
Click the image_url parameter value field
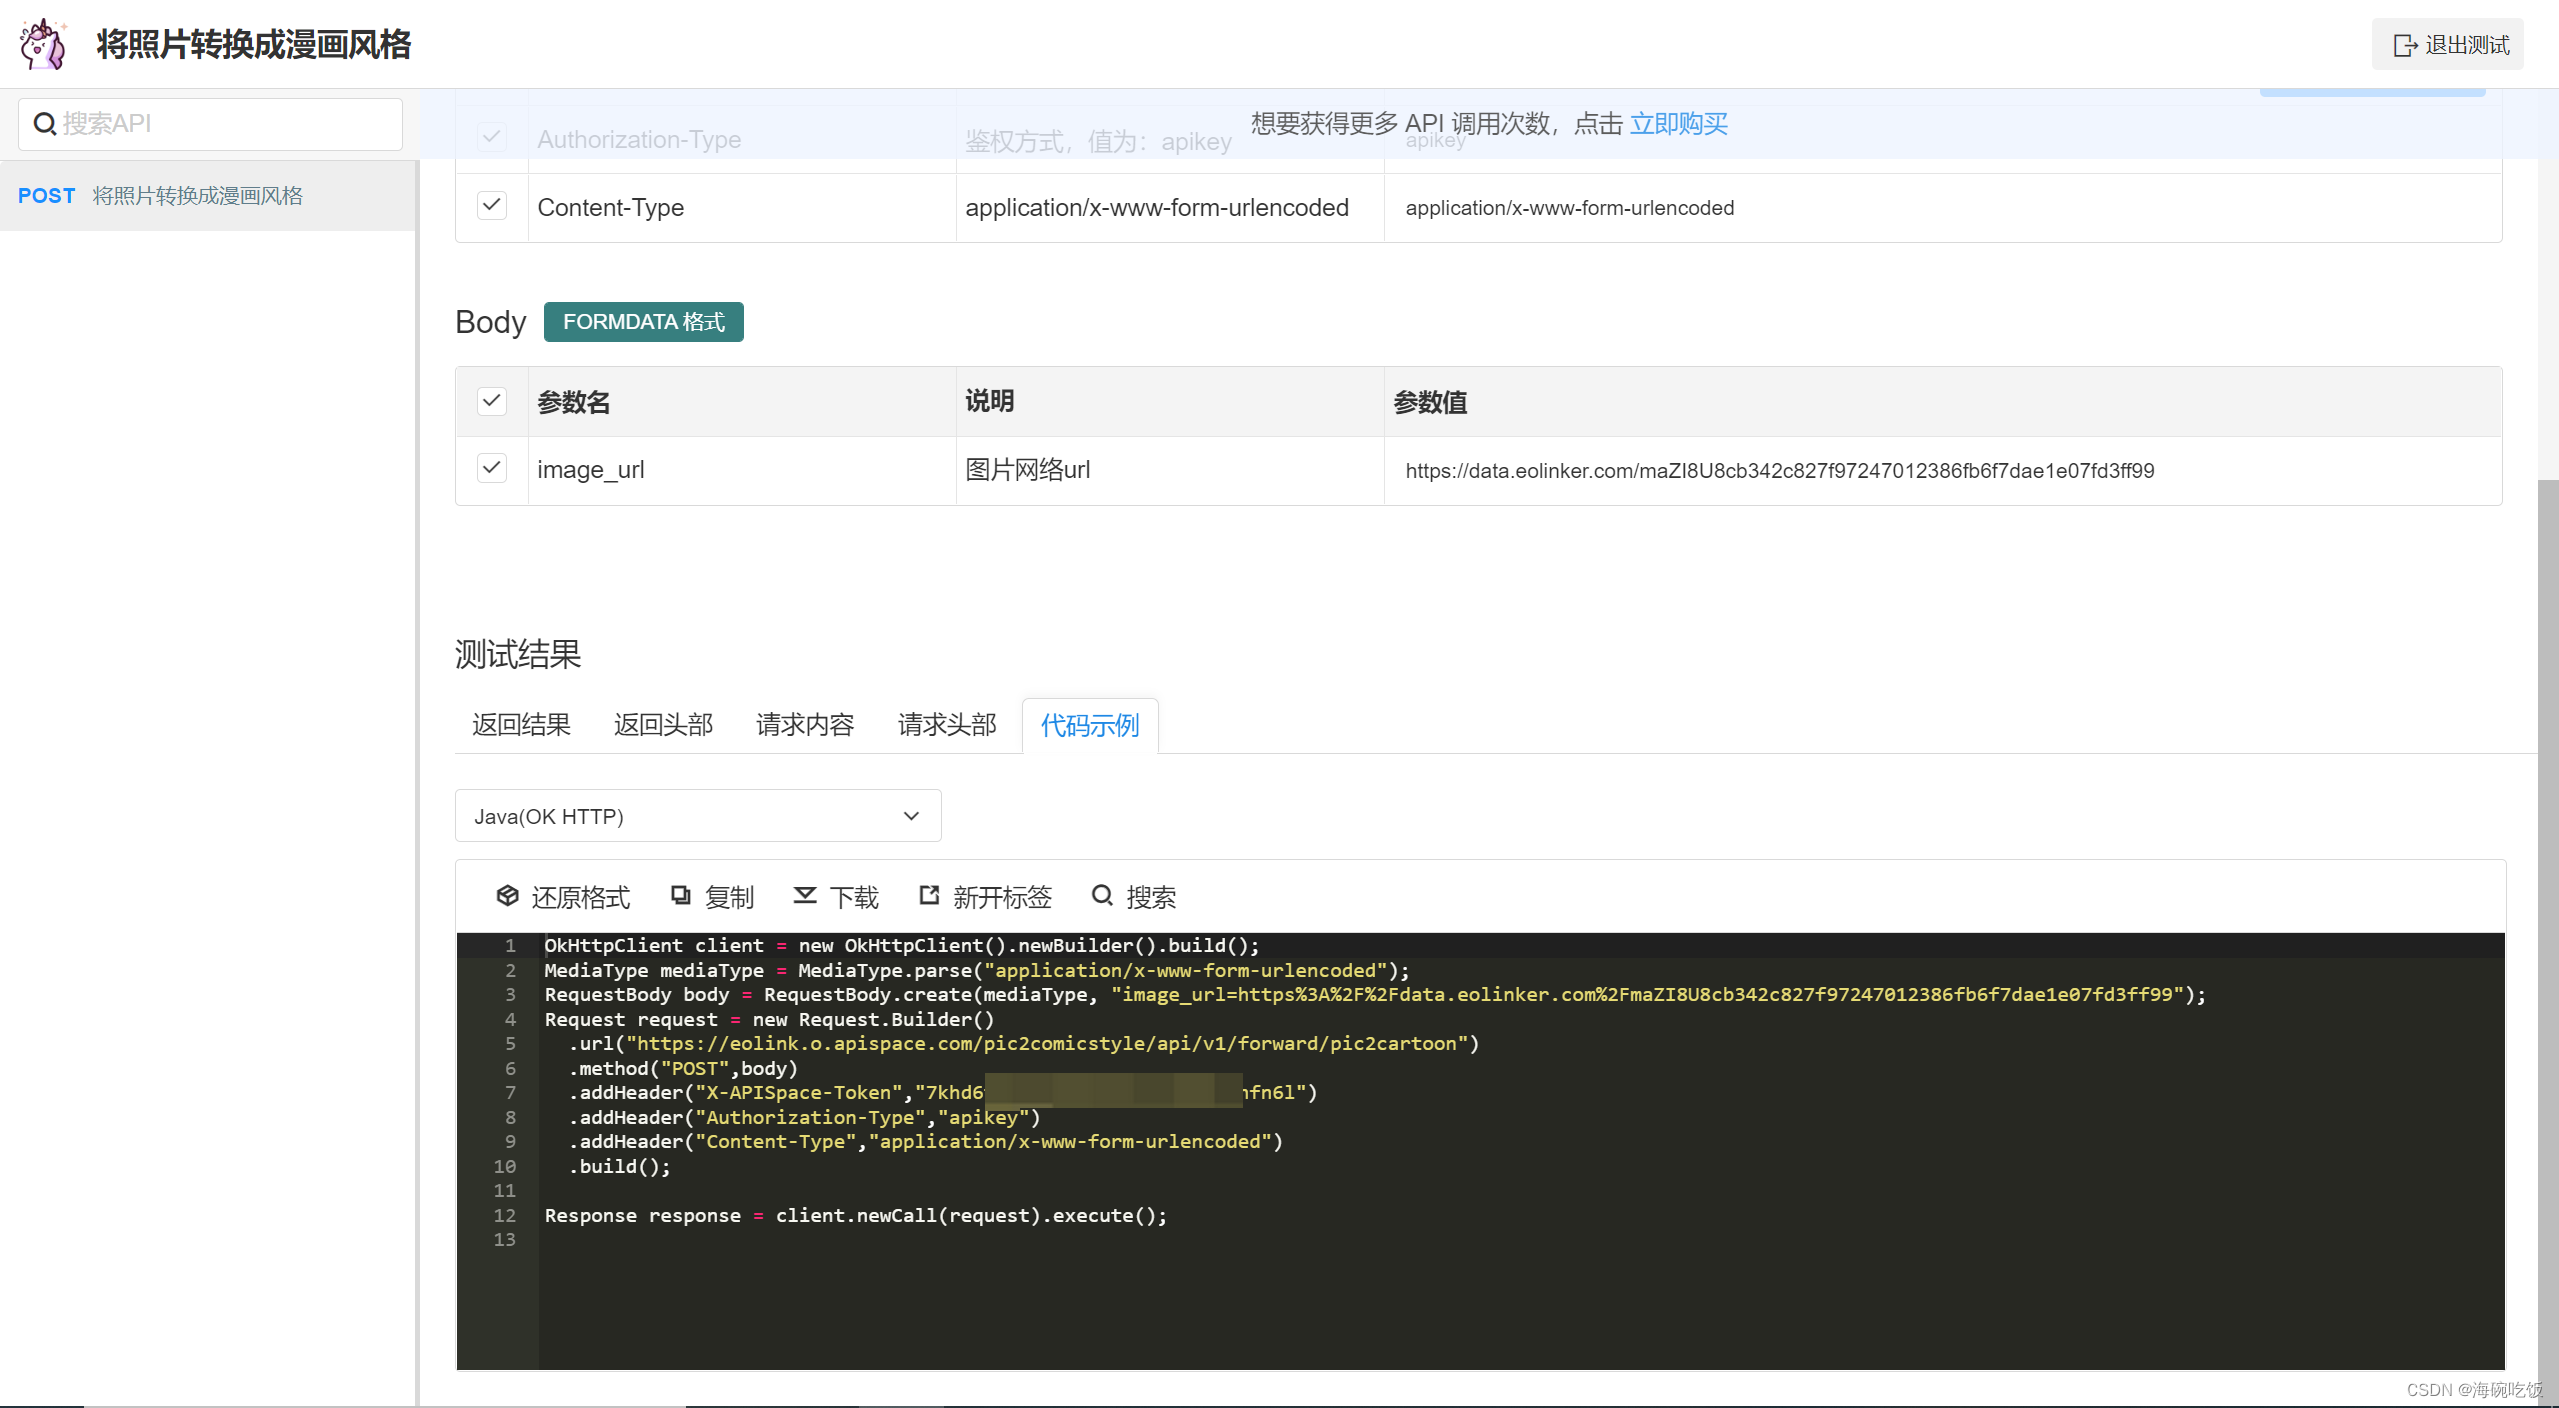[1943, 471]
